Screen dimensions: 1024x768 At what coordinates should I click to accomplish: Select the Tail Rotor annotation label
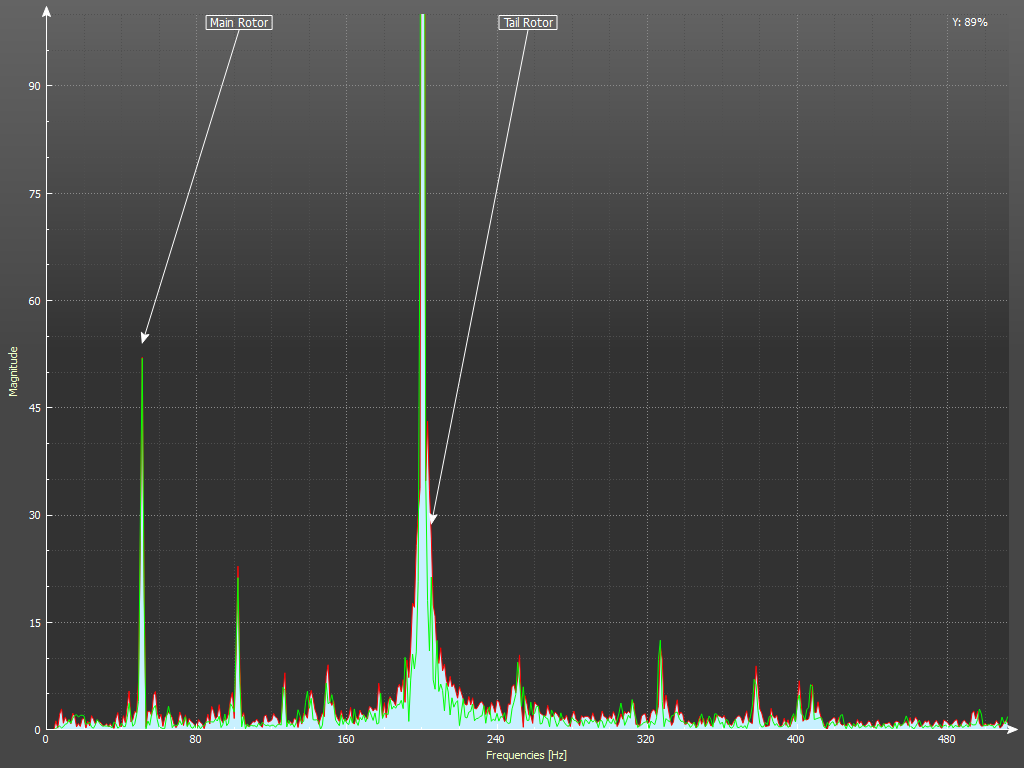[527, 22]
